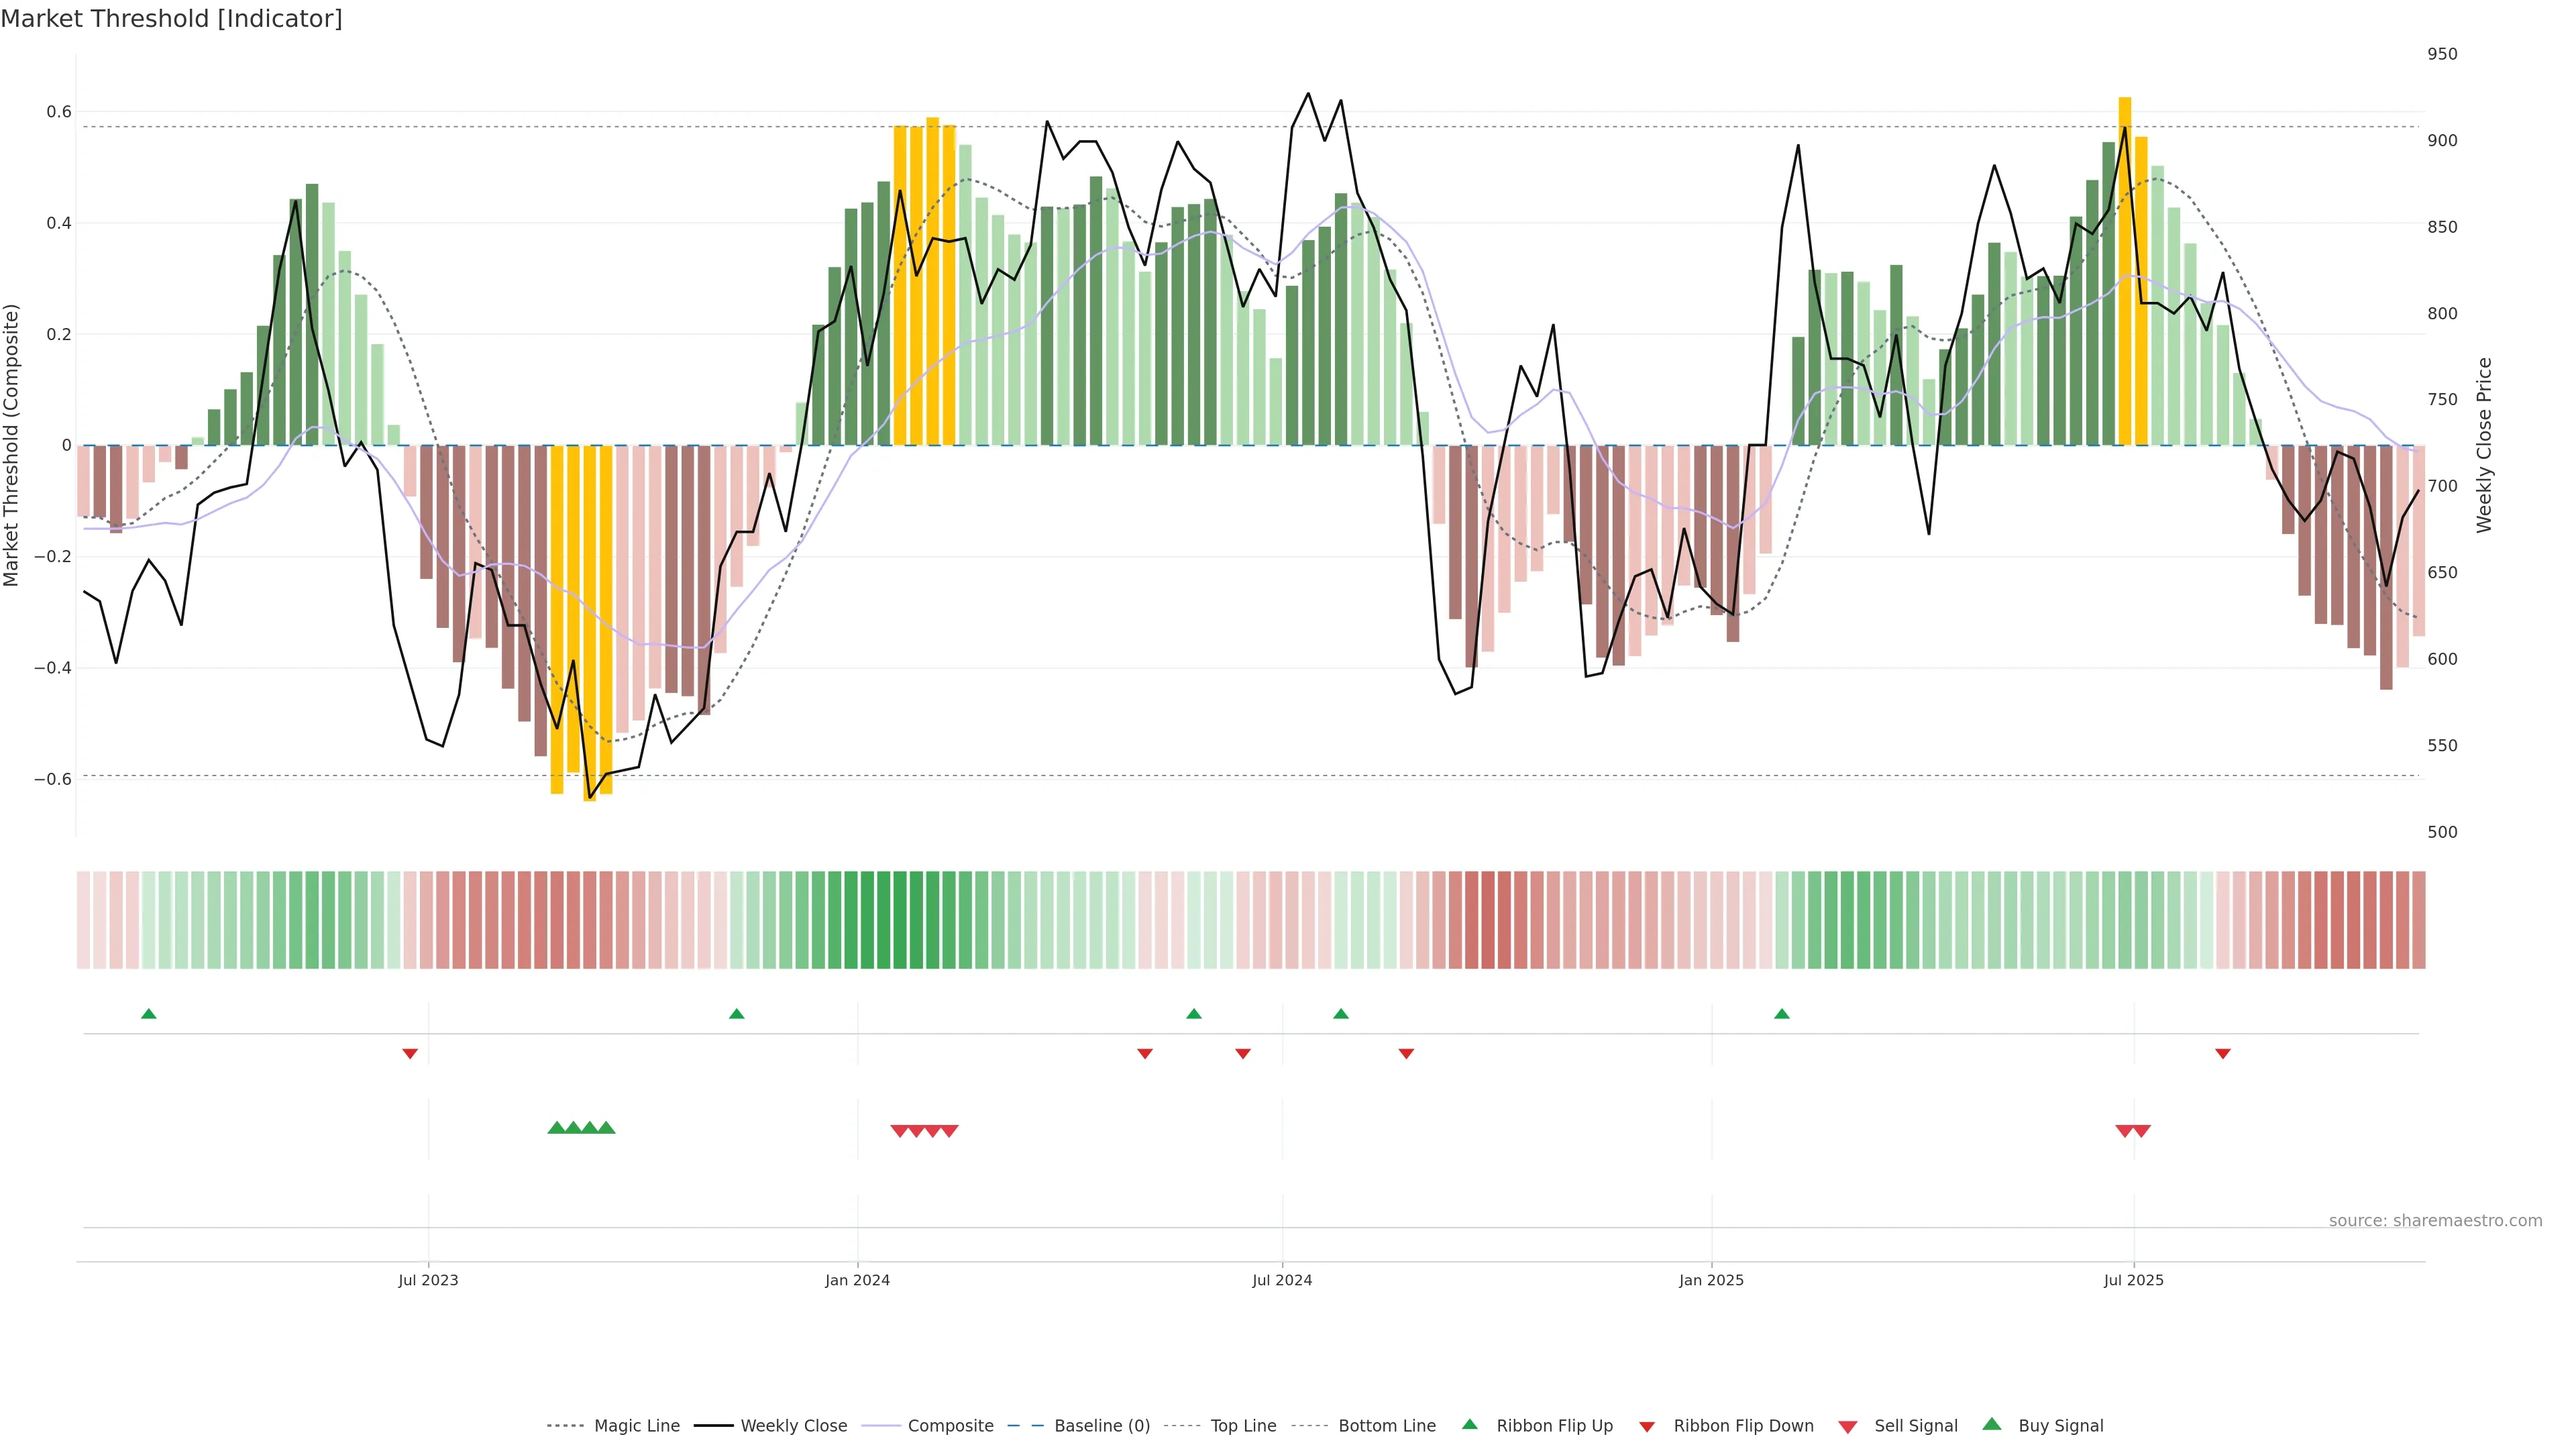The image size is (2576, 1449).
Task: Open the source sharemaestro.com link
Action: pos(2435,1221)
